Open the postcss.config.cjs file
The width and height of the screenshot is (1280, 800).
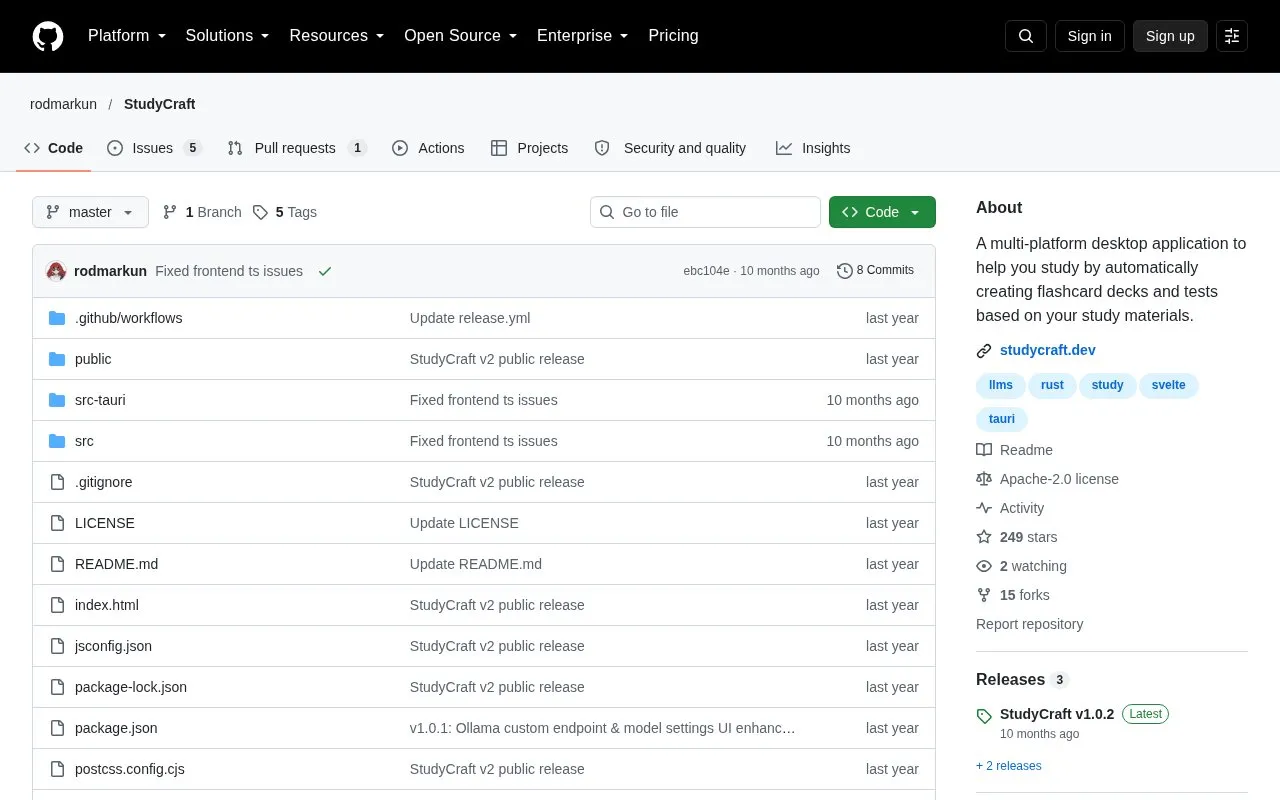[x=130, y=769]
